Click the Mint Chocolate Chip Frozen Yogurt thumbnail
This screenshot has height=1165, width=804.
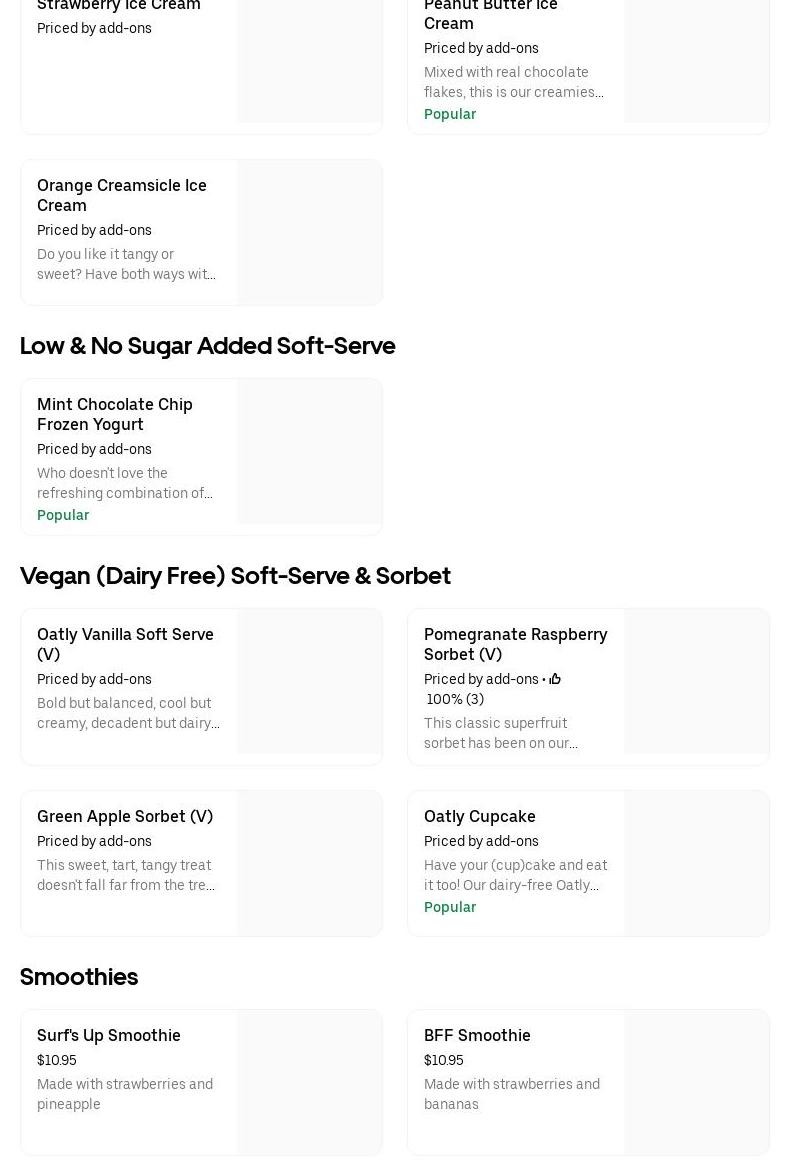tap(310, 451)
